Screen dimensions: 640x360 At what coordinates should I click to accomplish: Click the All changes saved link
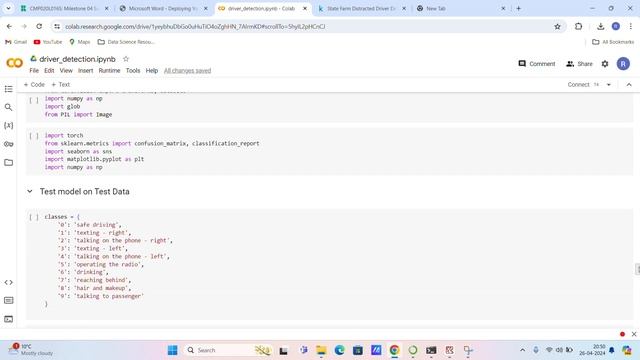(187, 71)
